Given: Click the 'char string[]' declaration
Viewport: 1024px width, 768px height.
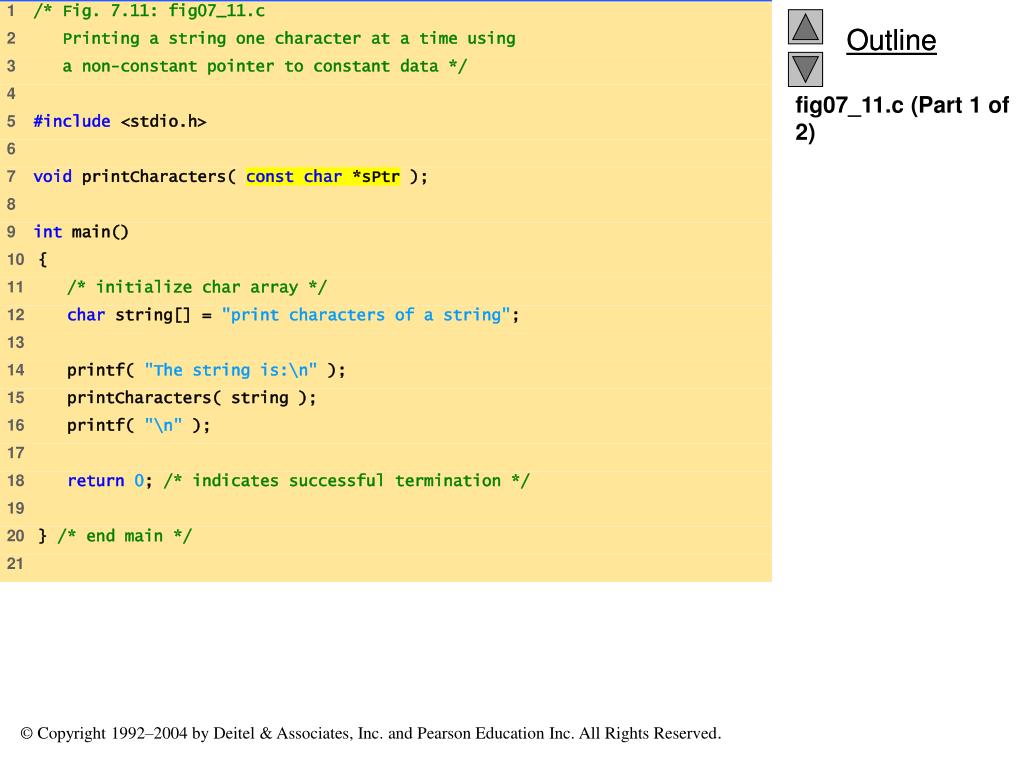Looking at the screenshot, I should coord(129,315).
